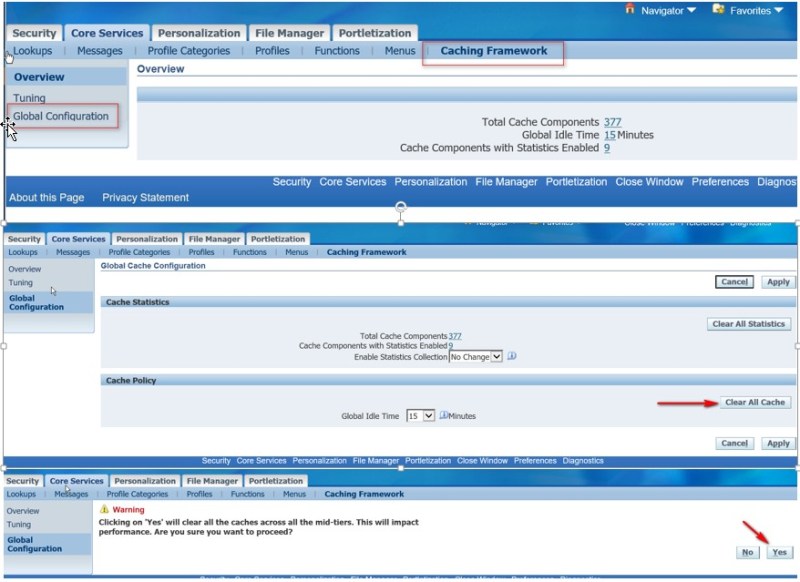Open the Global Idle Time minutes dropdown

420,415
